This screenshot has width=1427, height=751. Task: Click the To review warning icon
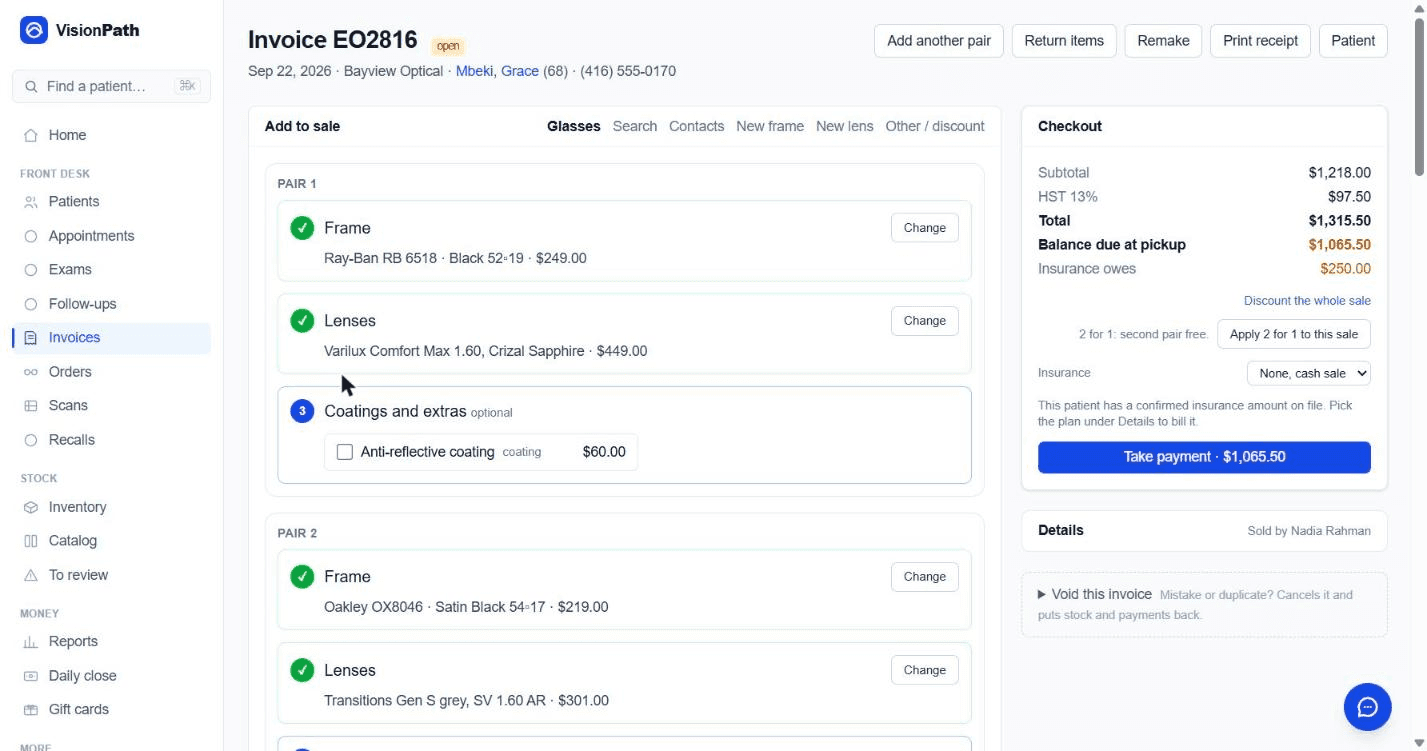tap(31, 575)
